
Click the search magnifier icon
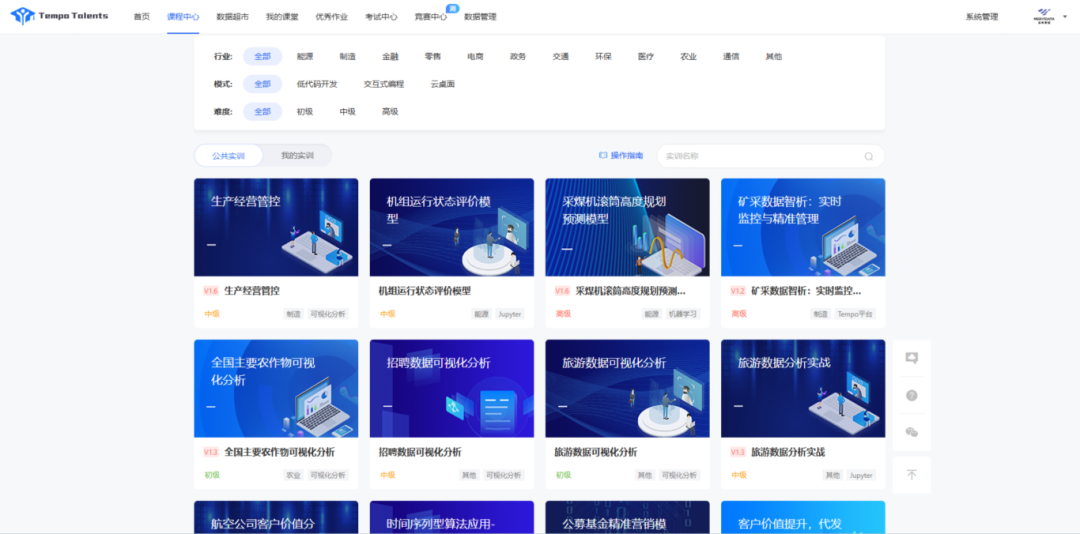(868, 156)
